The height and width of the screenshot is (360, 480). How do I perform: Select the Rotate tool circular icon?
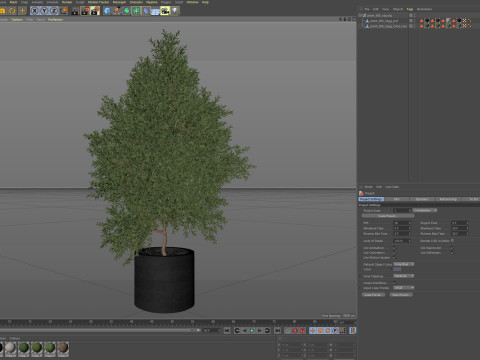pyautogui.click(x=12, y=11)
